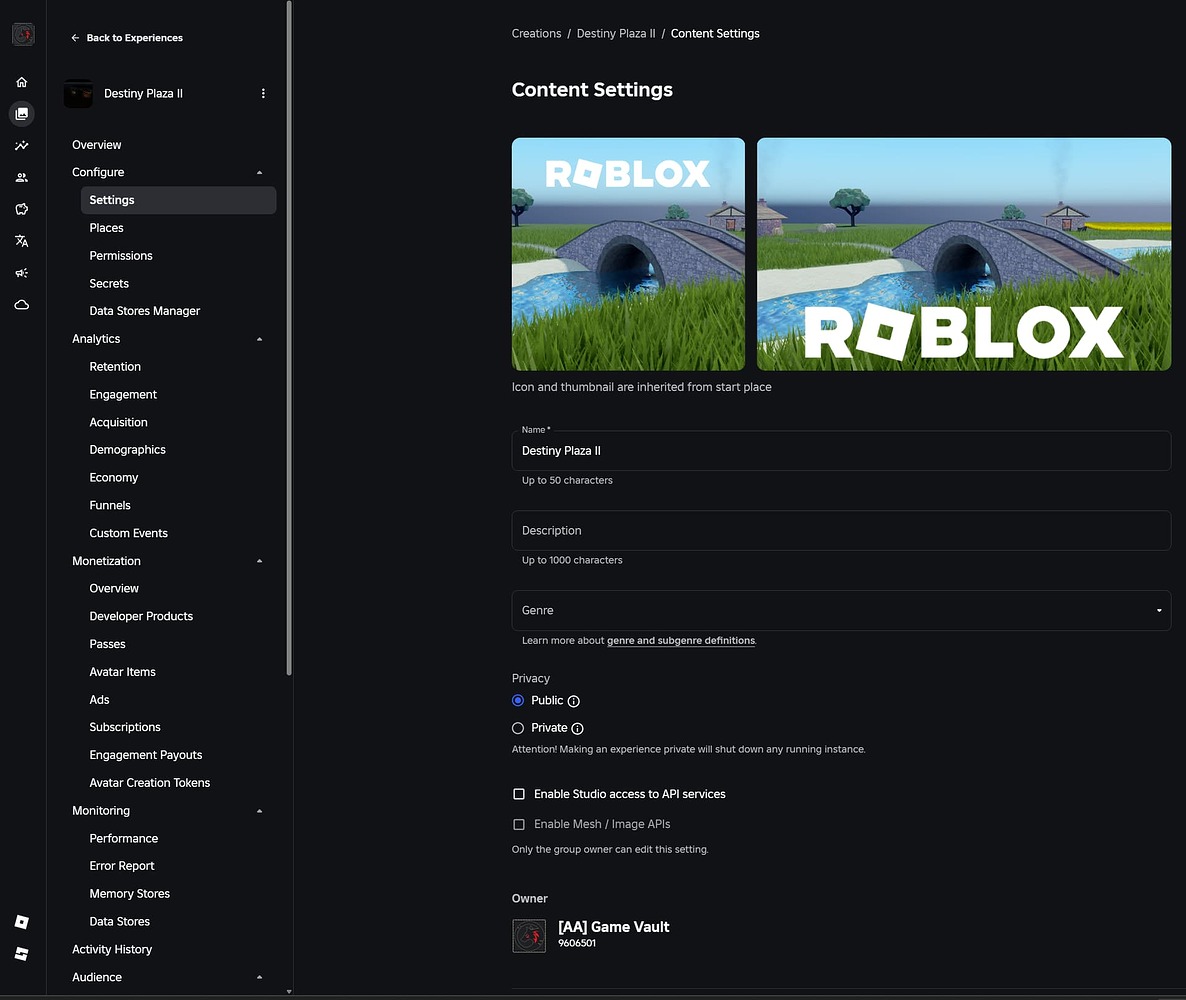Open Demographics analytics page
This screenshot has width=1186, height=1000.
(127, 449)
